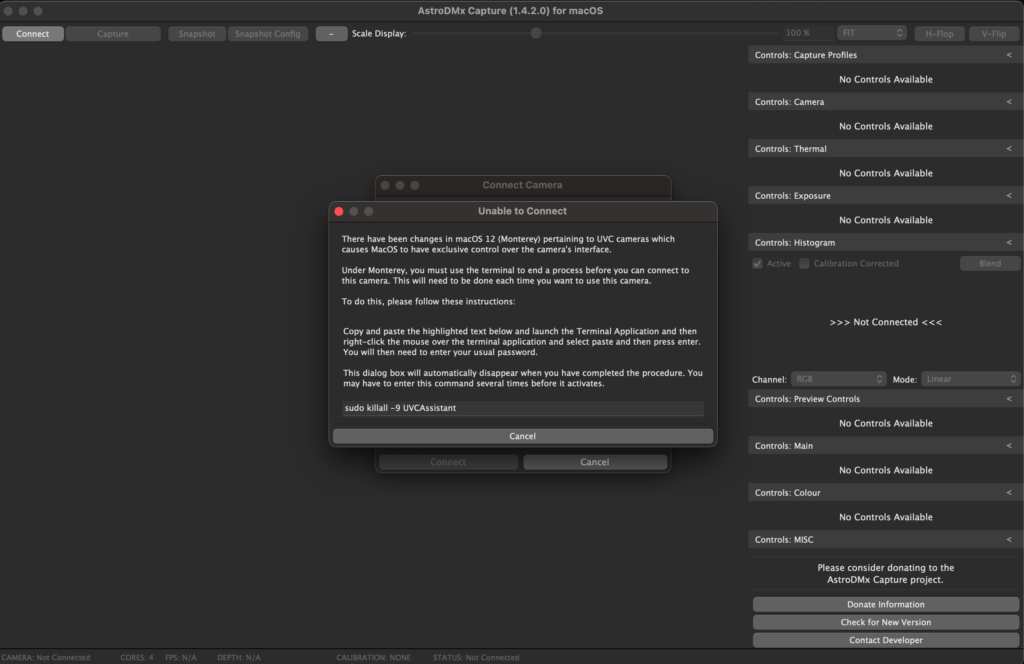The width and height of the screenshot is (1024, 664).
Task: Collapse the Controls: Histogram section
Action: point(1009,242)
